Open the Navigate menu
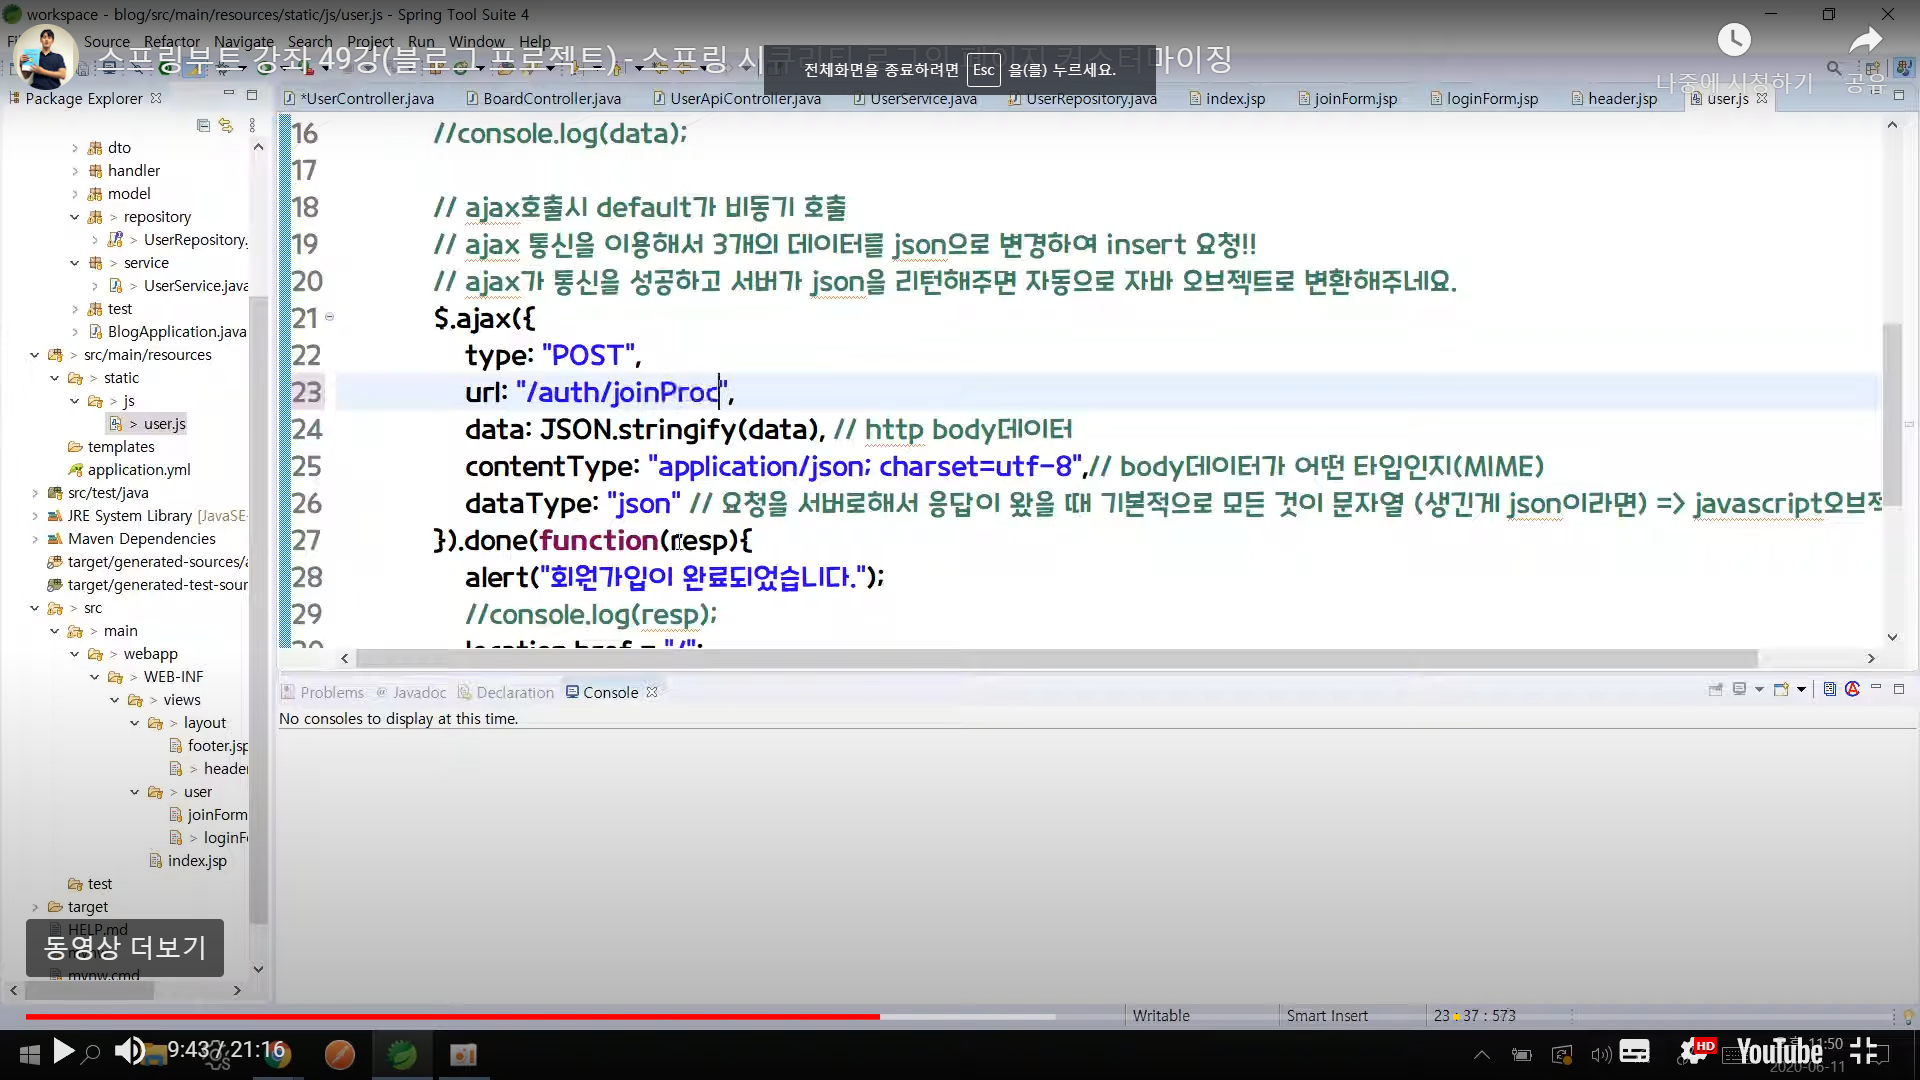The width and height of the screenshot is (1920, 1080). tap(243, 42)
